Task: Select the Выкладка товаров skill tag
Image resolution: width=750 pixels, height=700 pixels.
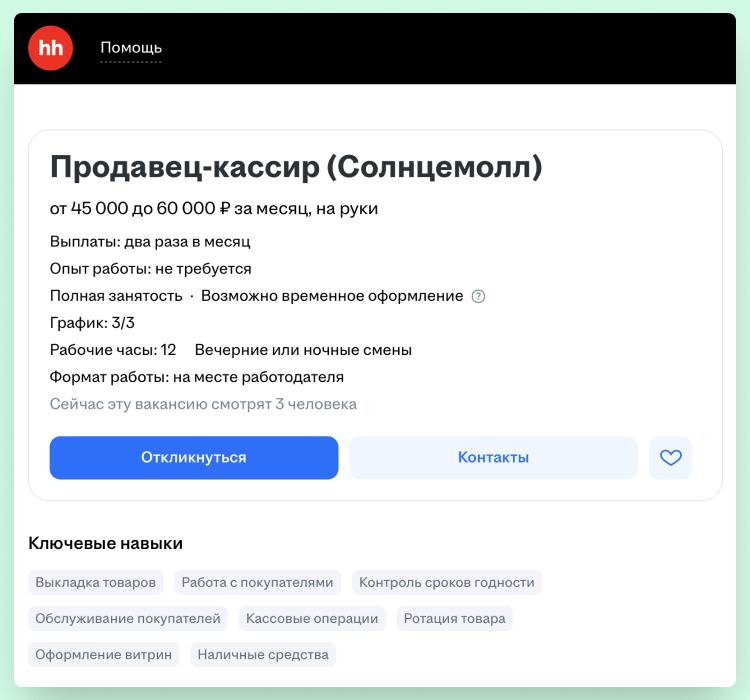Action: [96, 582]
